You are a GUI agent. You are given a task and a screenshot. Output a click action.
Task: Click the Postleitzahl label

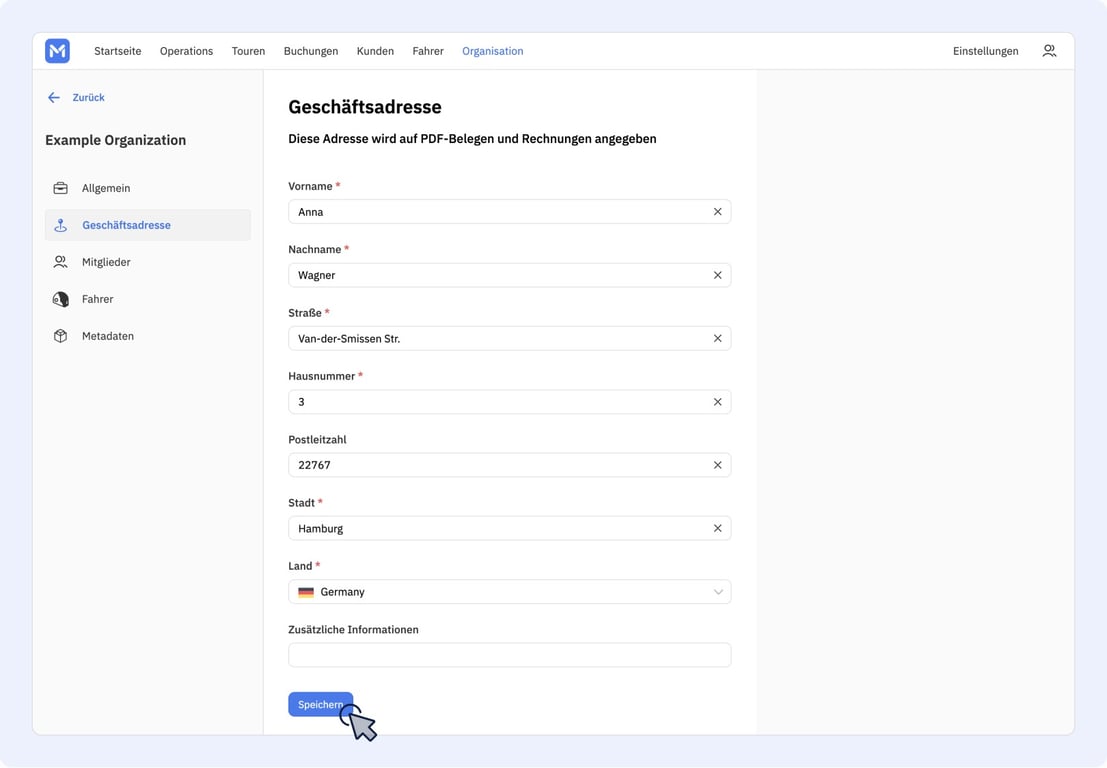coord(317,440)
